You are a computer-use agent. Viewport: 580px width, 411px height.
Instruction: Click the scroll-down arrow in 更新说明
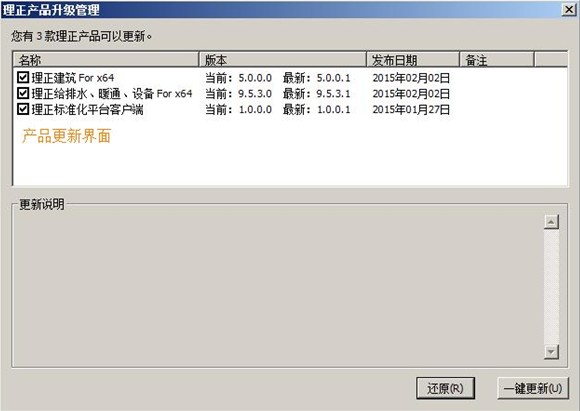(551, 352)
